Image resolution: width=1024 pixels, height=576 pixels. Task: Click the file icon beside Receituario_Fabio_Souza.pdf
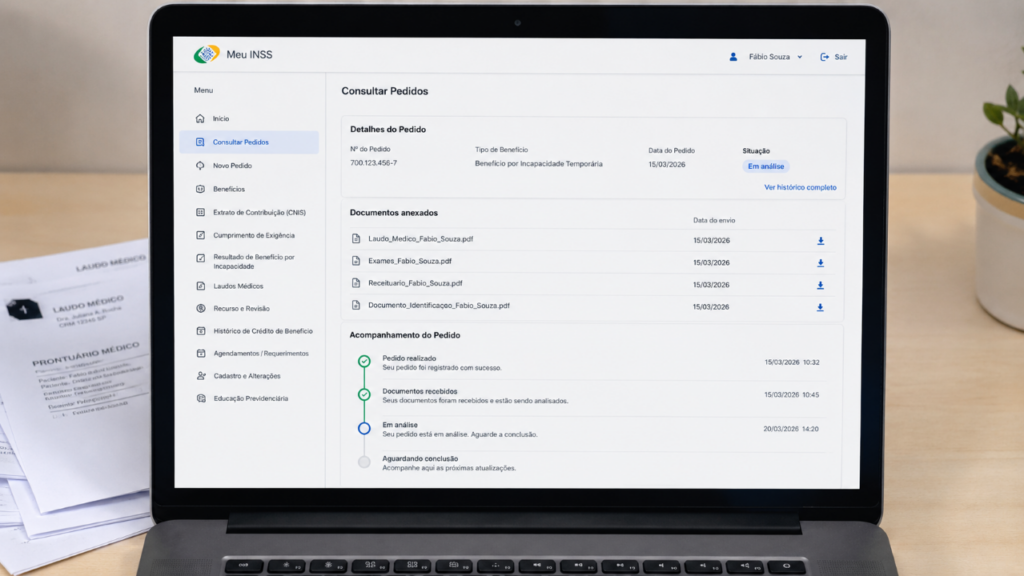point(356,283)
